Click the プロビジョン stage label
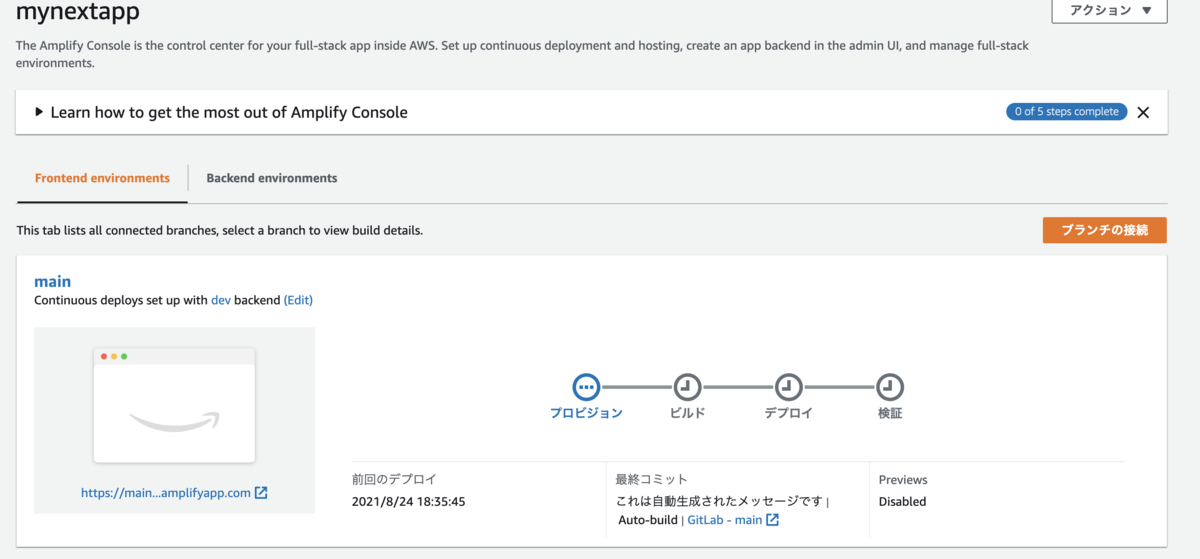Screen dimensions: 1200x559 pos(586,413)
